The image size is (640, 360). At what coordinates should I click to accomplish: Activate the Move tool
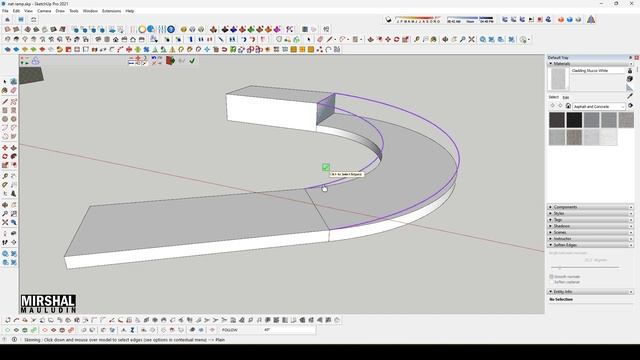5,148
